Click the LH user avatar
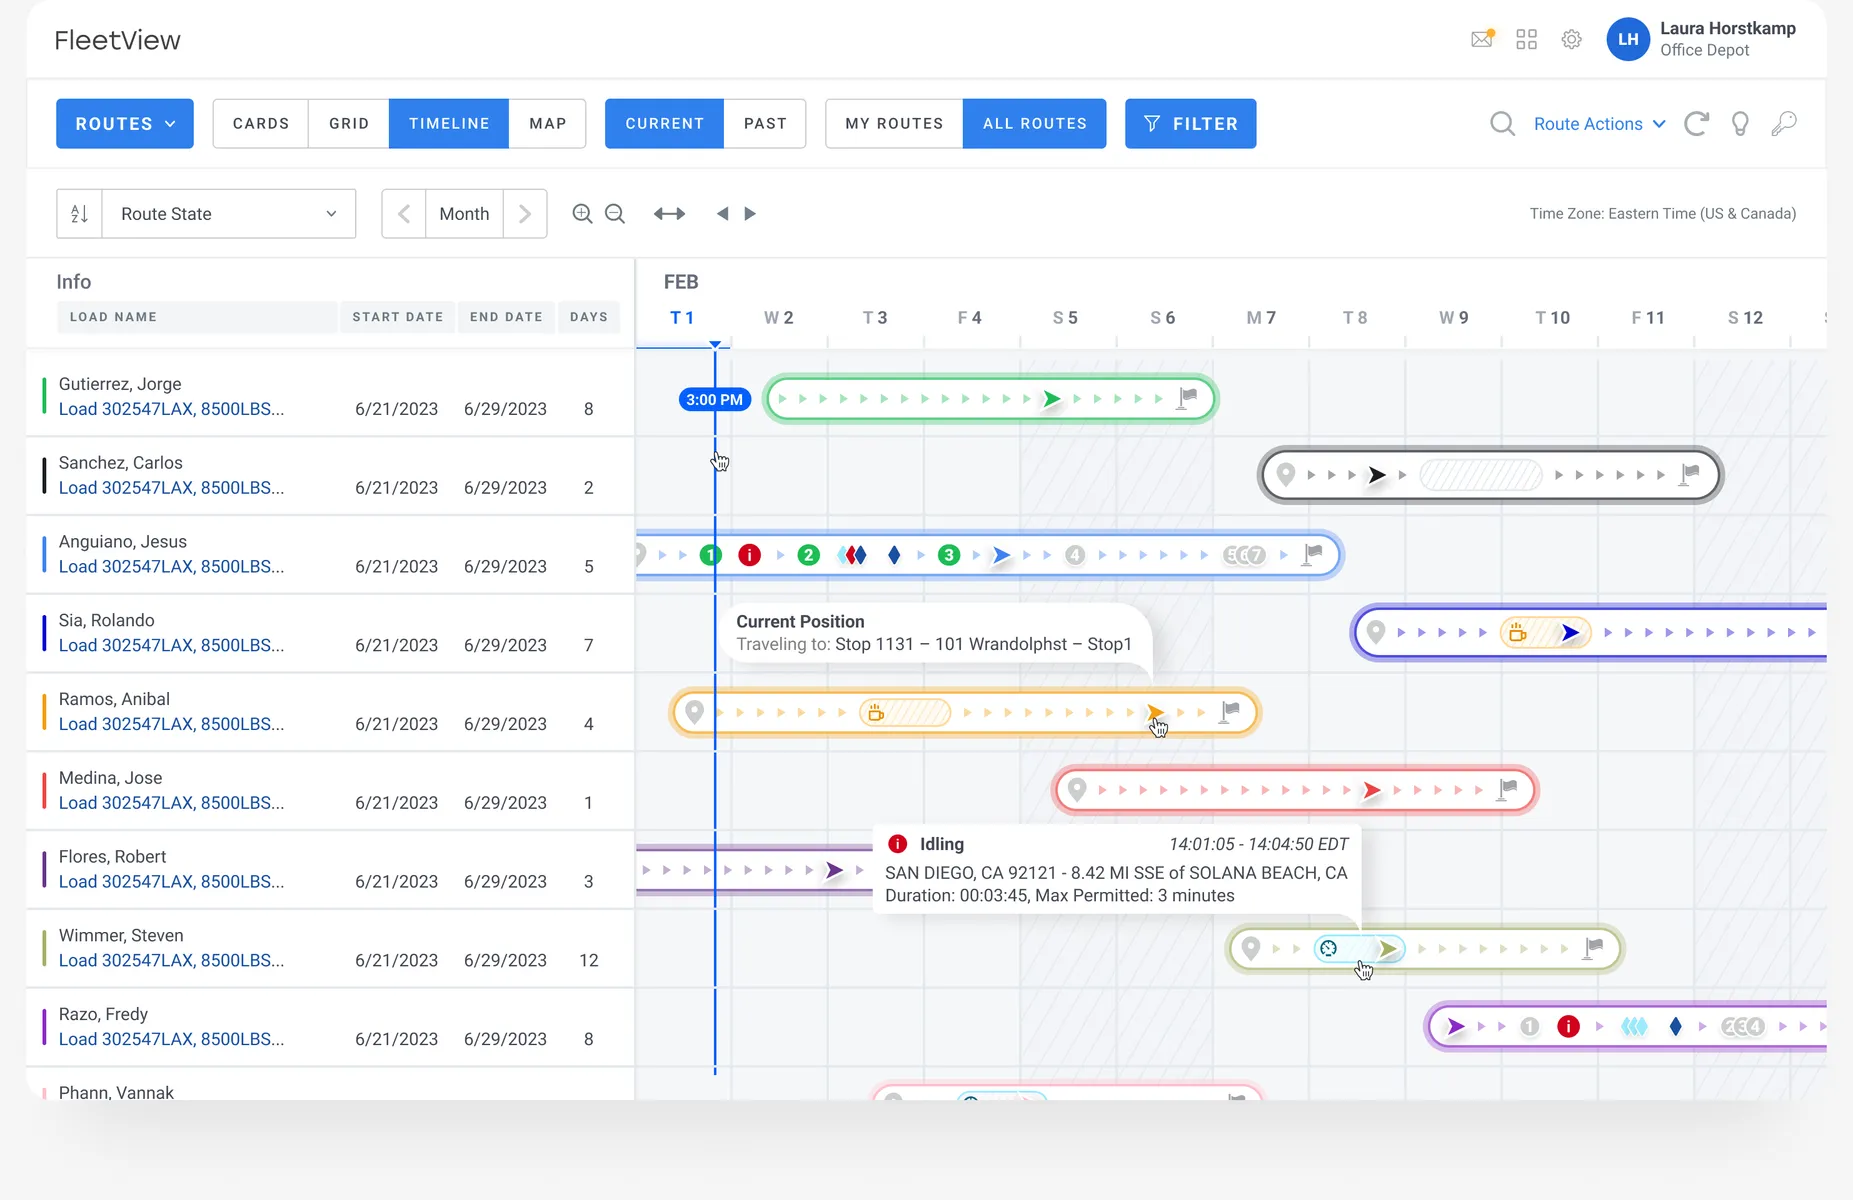Screen dimensions: 1853x1200 (x=1628, y=39)
